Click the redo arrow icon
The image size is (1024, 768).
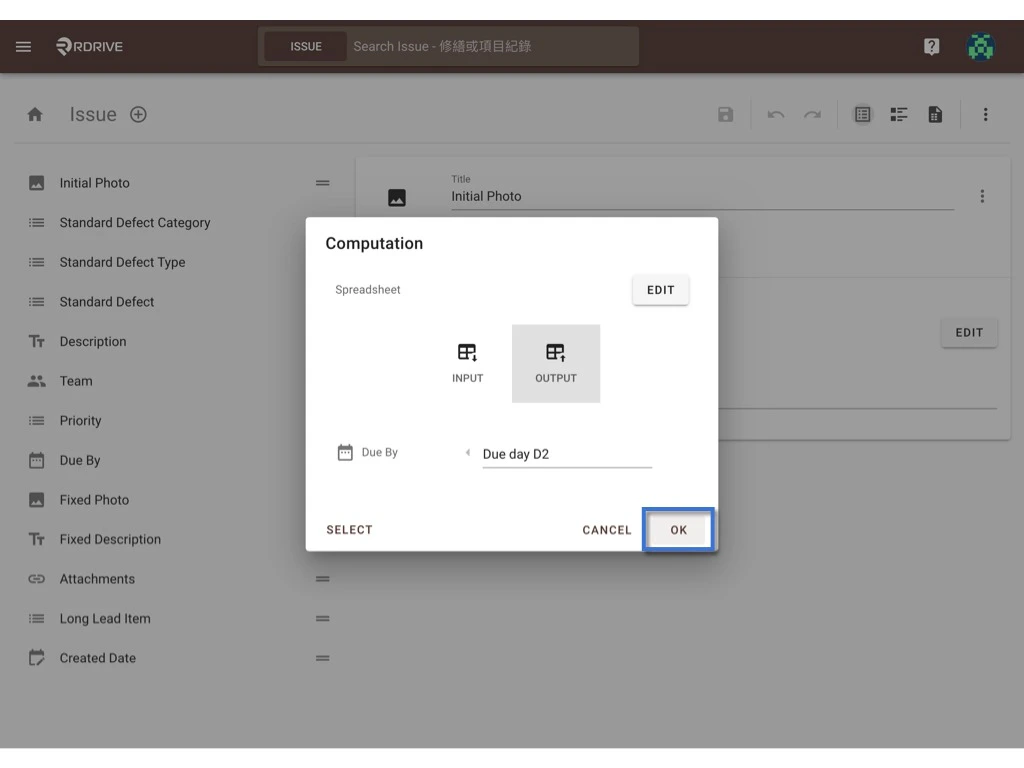click(812, 115)
